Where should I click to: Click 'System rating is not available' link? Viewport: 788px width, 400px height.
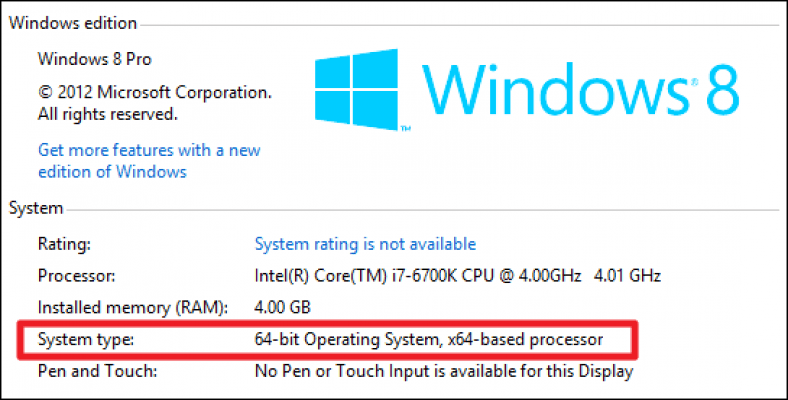365,244
